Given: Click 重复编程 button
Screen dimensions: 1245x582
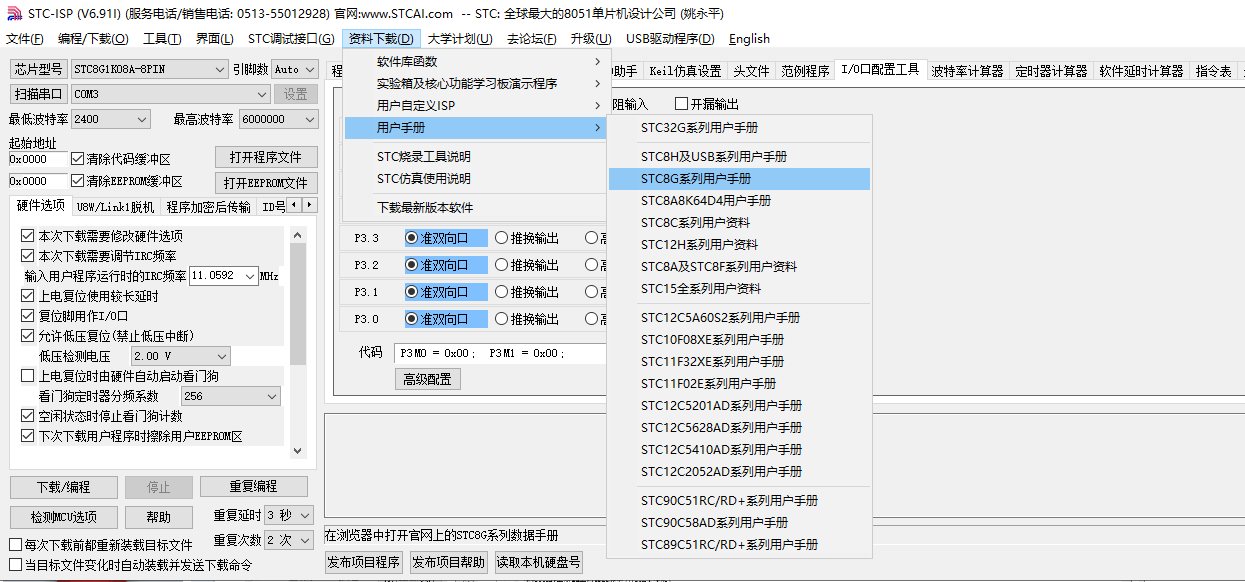Looking at the screenshot, I should click(253, 486).
